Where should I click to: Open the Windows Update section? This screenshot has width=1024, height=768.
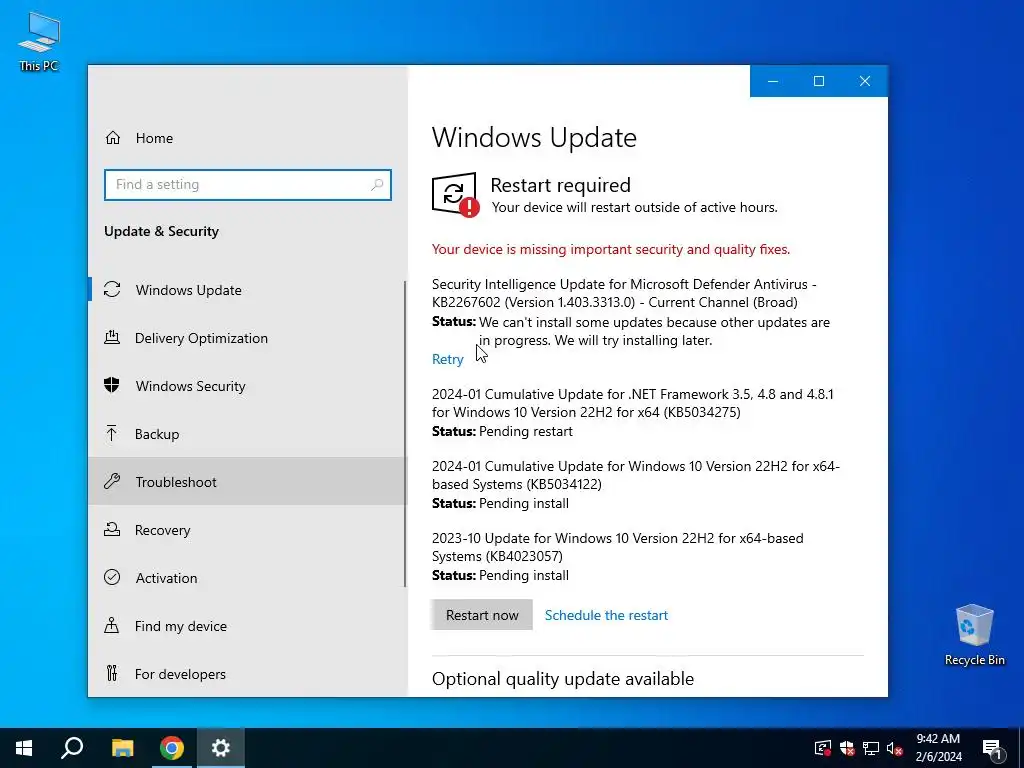247,289
